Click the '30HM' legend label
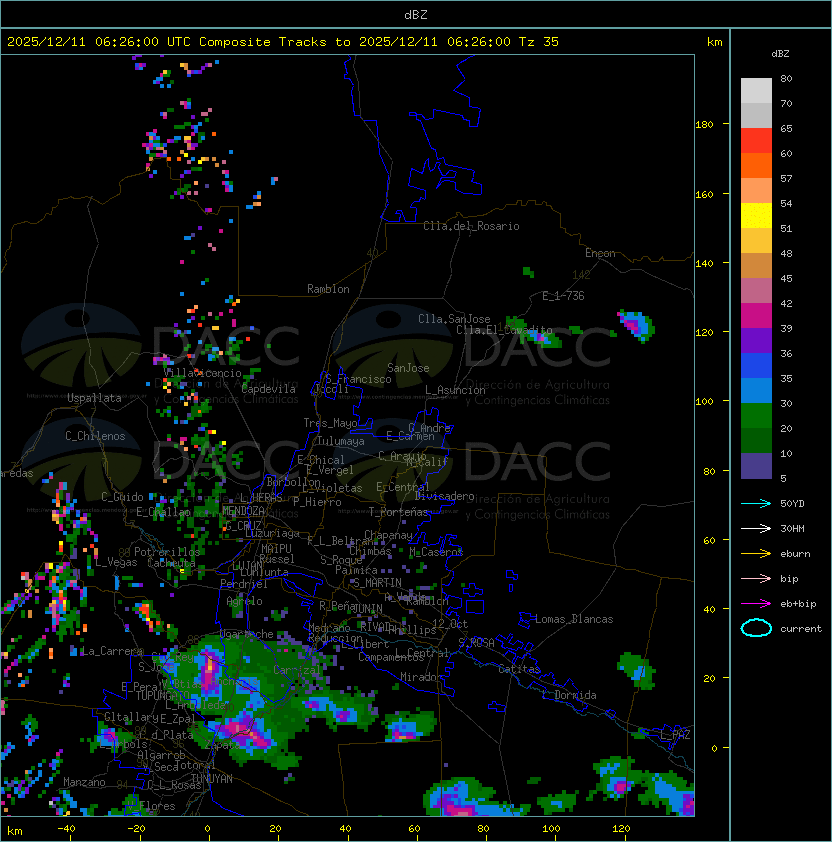 pyautogui.click(x=792, y=528)
